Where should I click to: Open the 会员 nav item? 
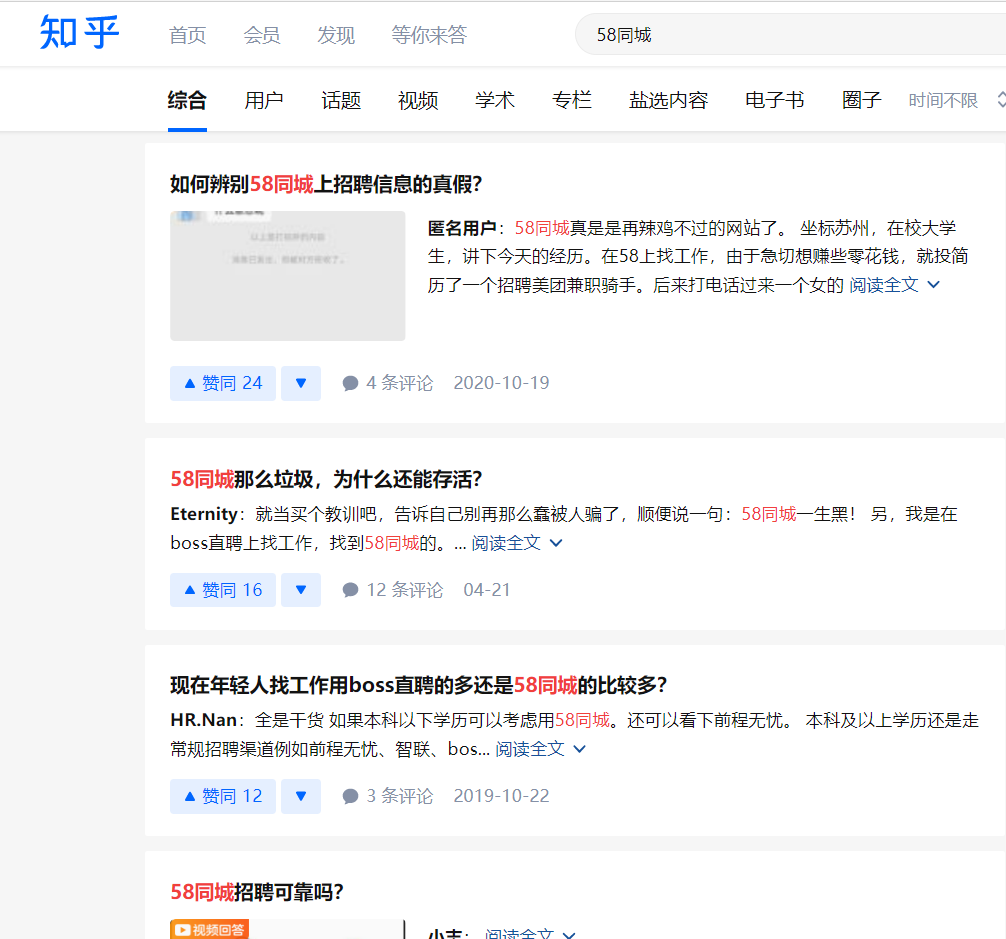(x=262, y=35)
